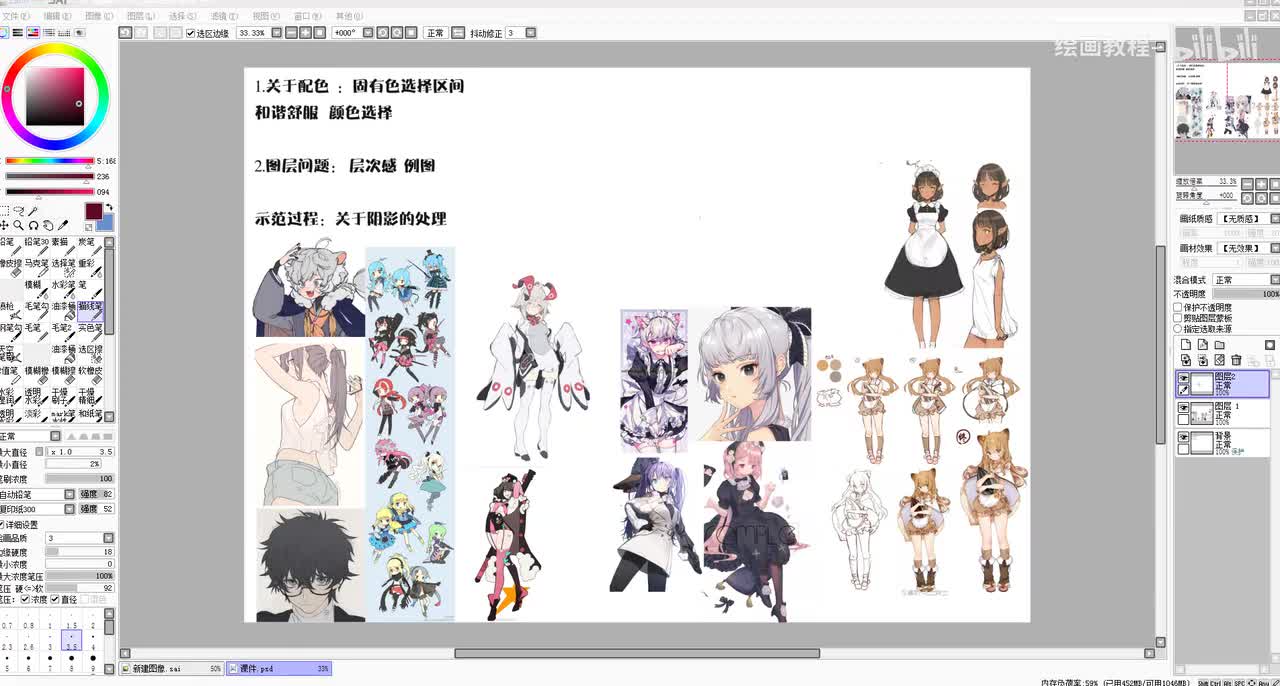The height and width of the screenshot is (686, 1280).
Task: Select the move layer tool
Action: [4, 225]
